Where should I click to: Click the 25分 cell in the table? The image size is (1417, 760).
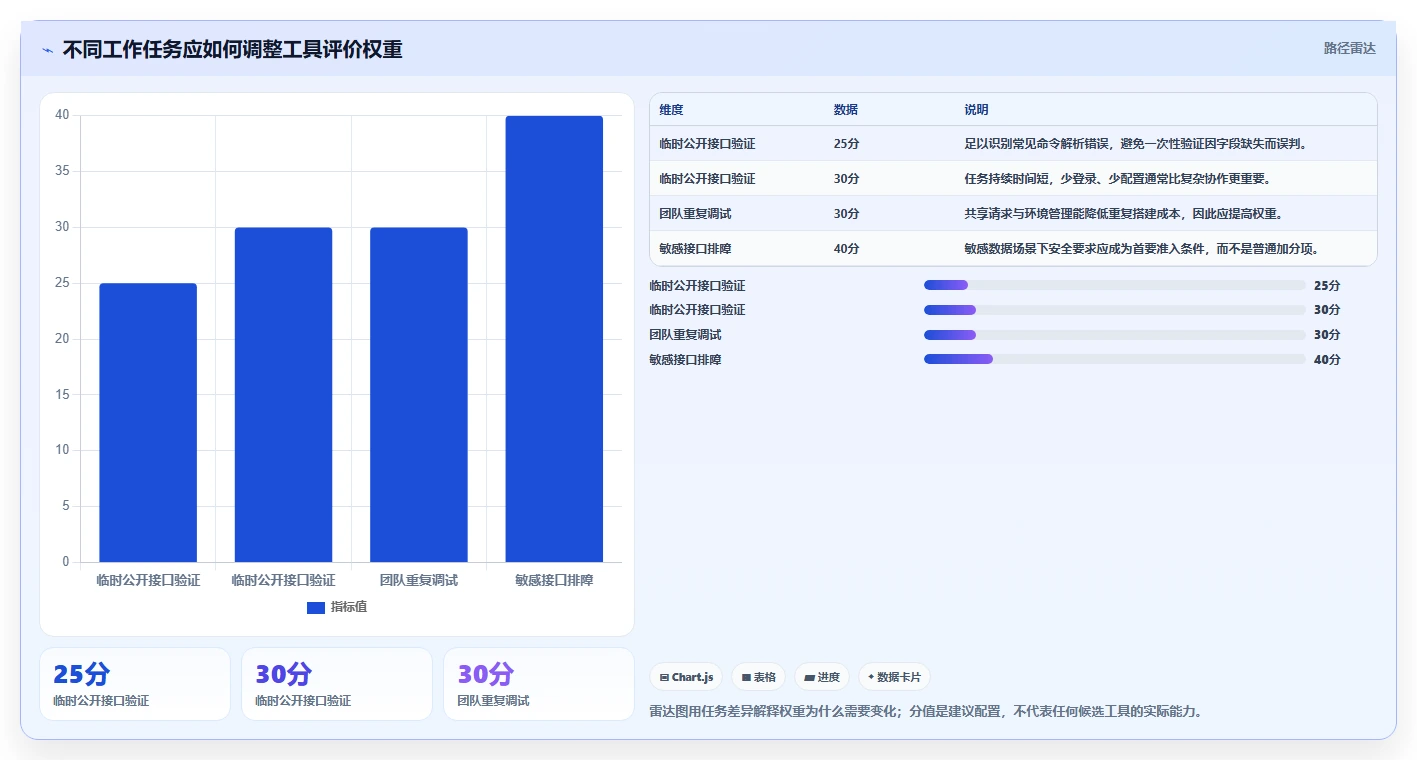[x=847, y=144]
